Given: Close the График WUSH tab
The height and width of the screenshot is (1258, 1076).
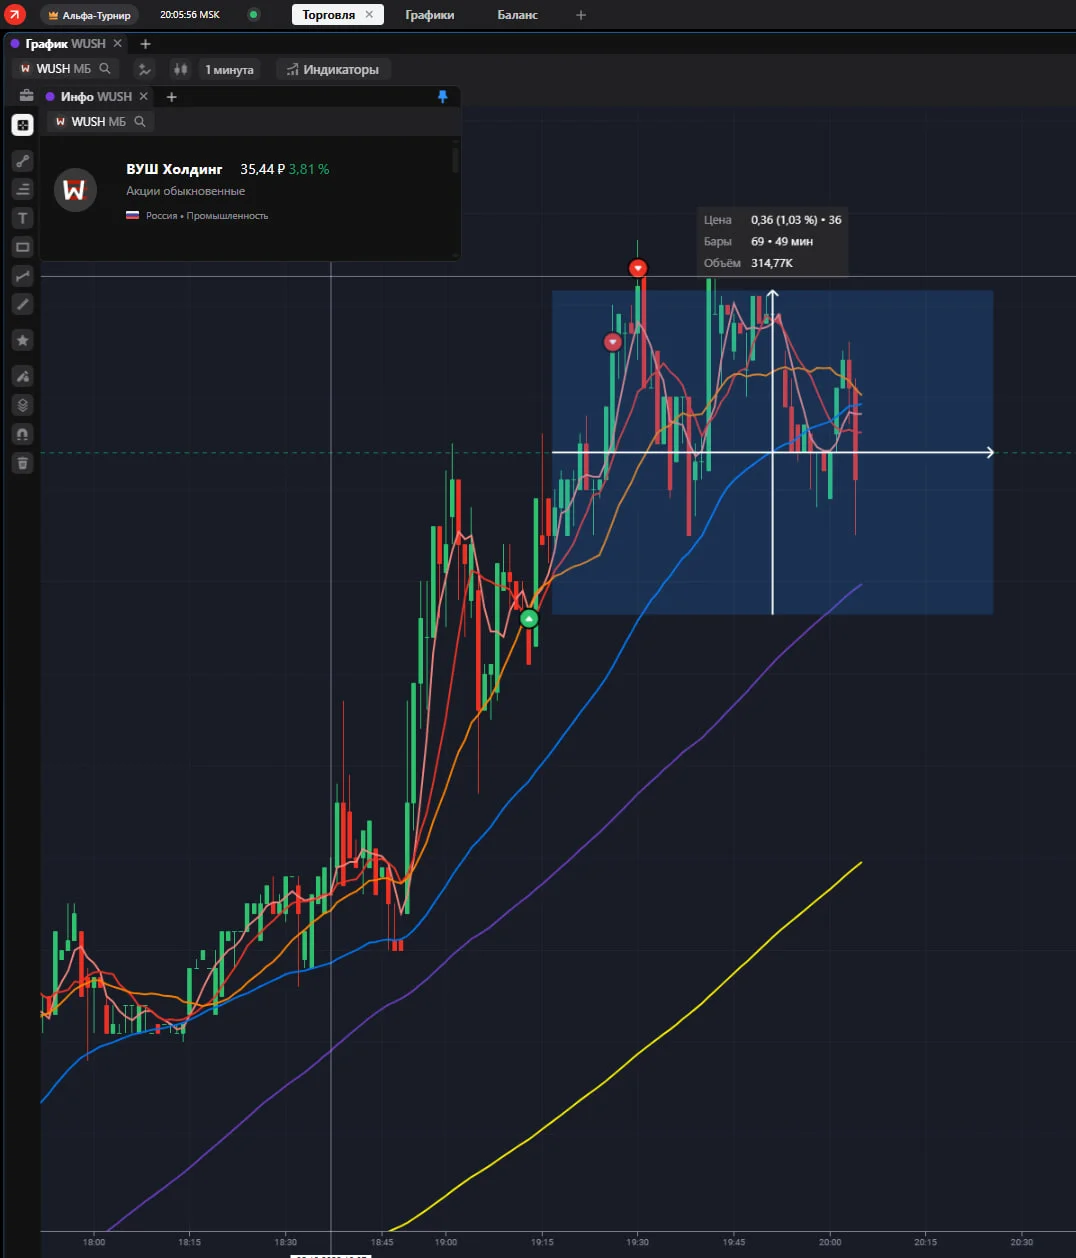Looking at the screenshot, I should [x=117, y=44].
